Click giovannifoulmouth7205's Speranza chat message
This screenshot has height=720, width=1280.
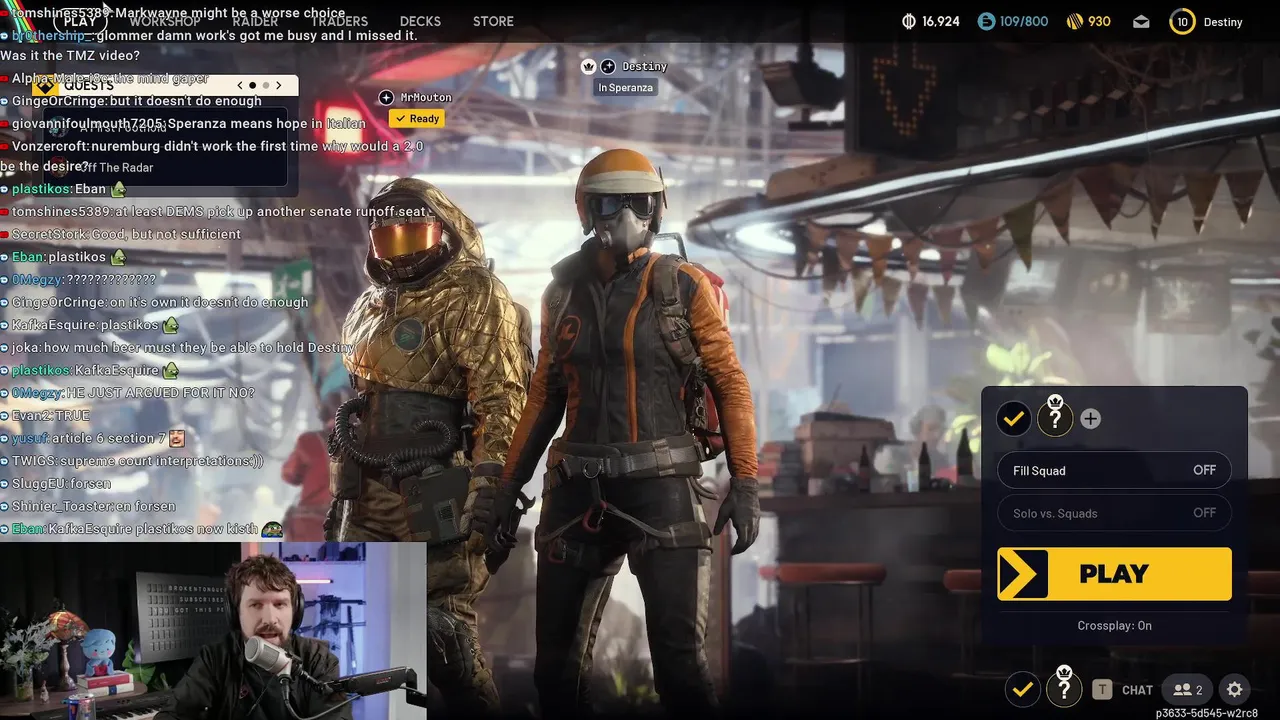click(188, 123)
